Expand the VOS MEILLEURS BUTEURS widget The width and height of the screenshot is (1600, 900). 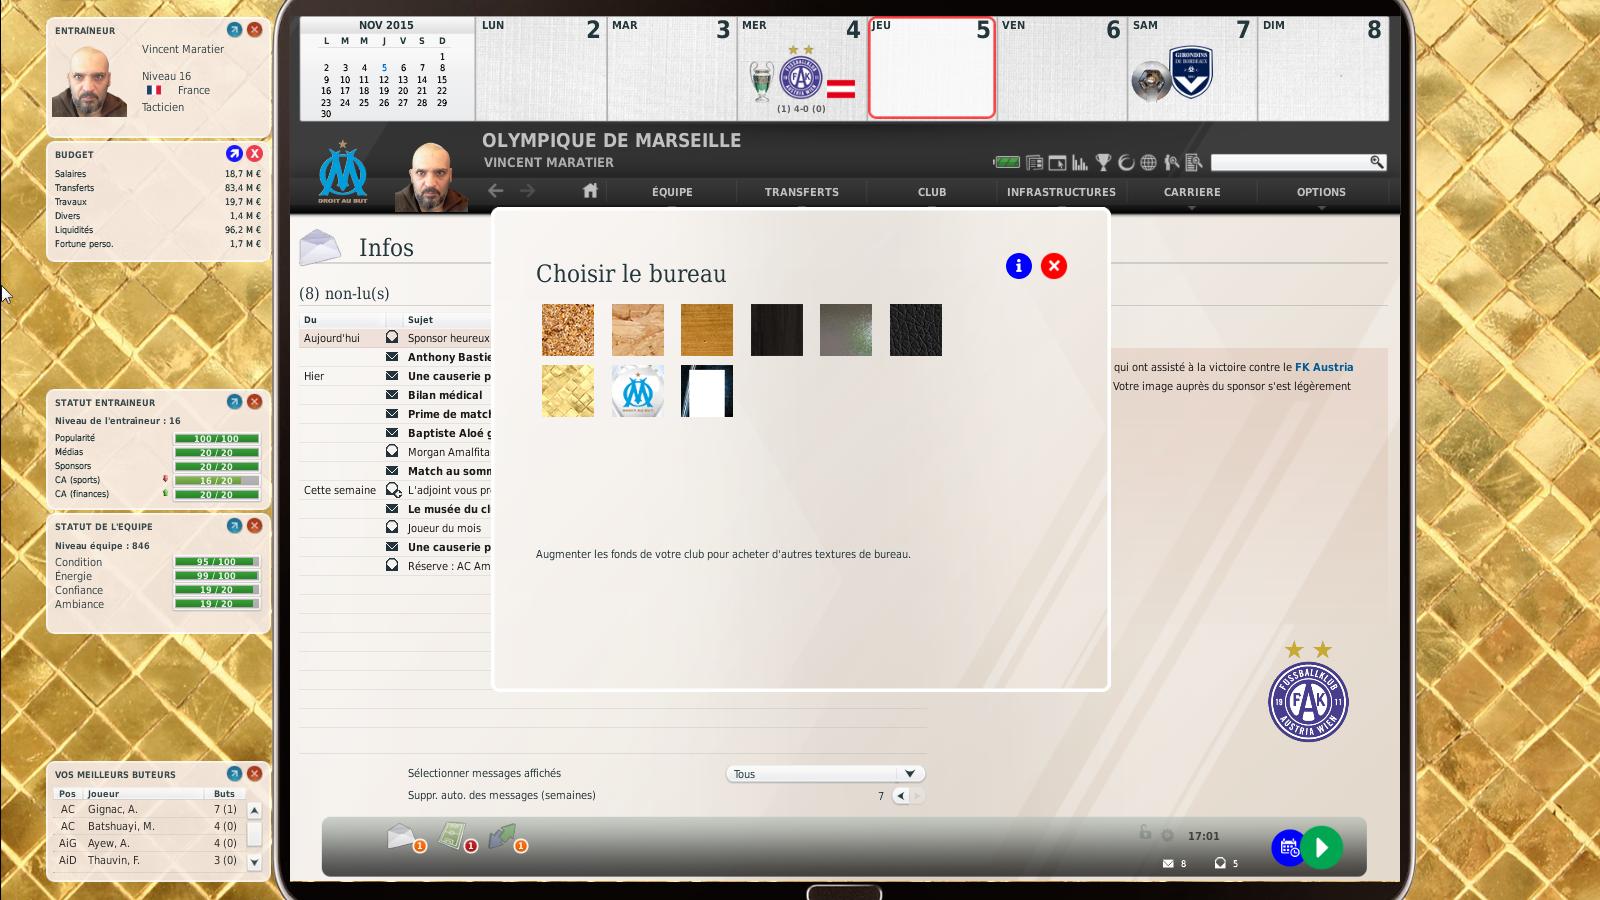pos(234,774)
